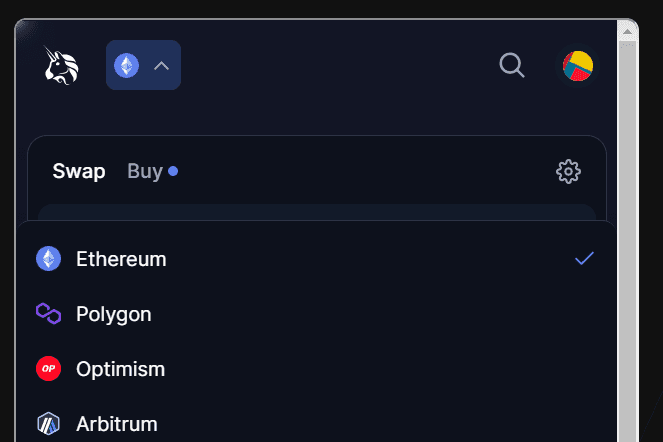Click the red Optimism OP icon
Image resolution: width=663 pixels, height=442 pixels.
coord(49,369)
